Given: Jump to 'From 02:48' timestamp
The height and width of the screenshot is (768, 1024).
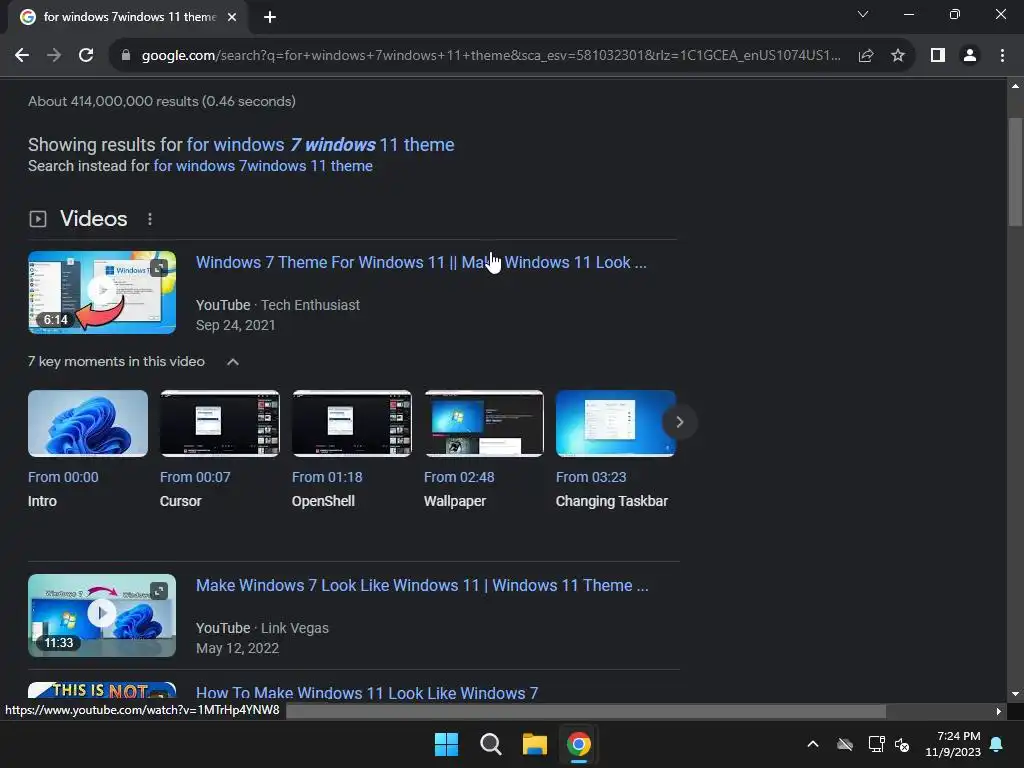Looking at the screenshot, I should point(459,477).
